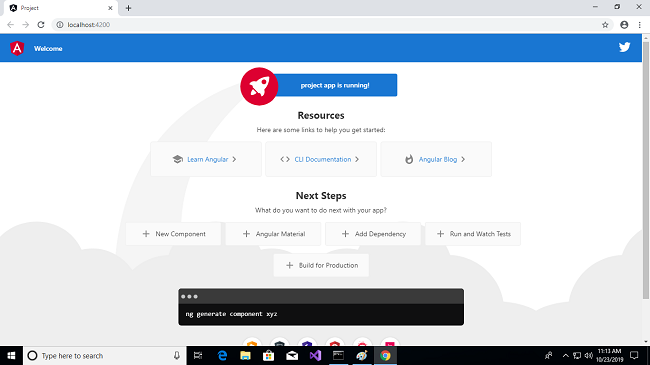Select the Run and Watch Tests button
Image resolution: width=650 pixels, height=365 pixels.
473,234
